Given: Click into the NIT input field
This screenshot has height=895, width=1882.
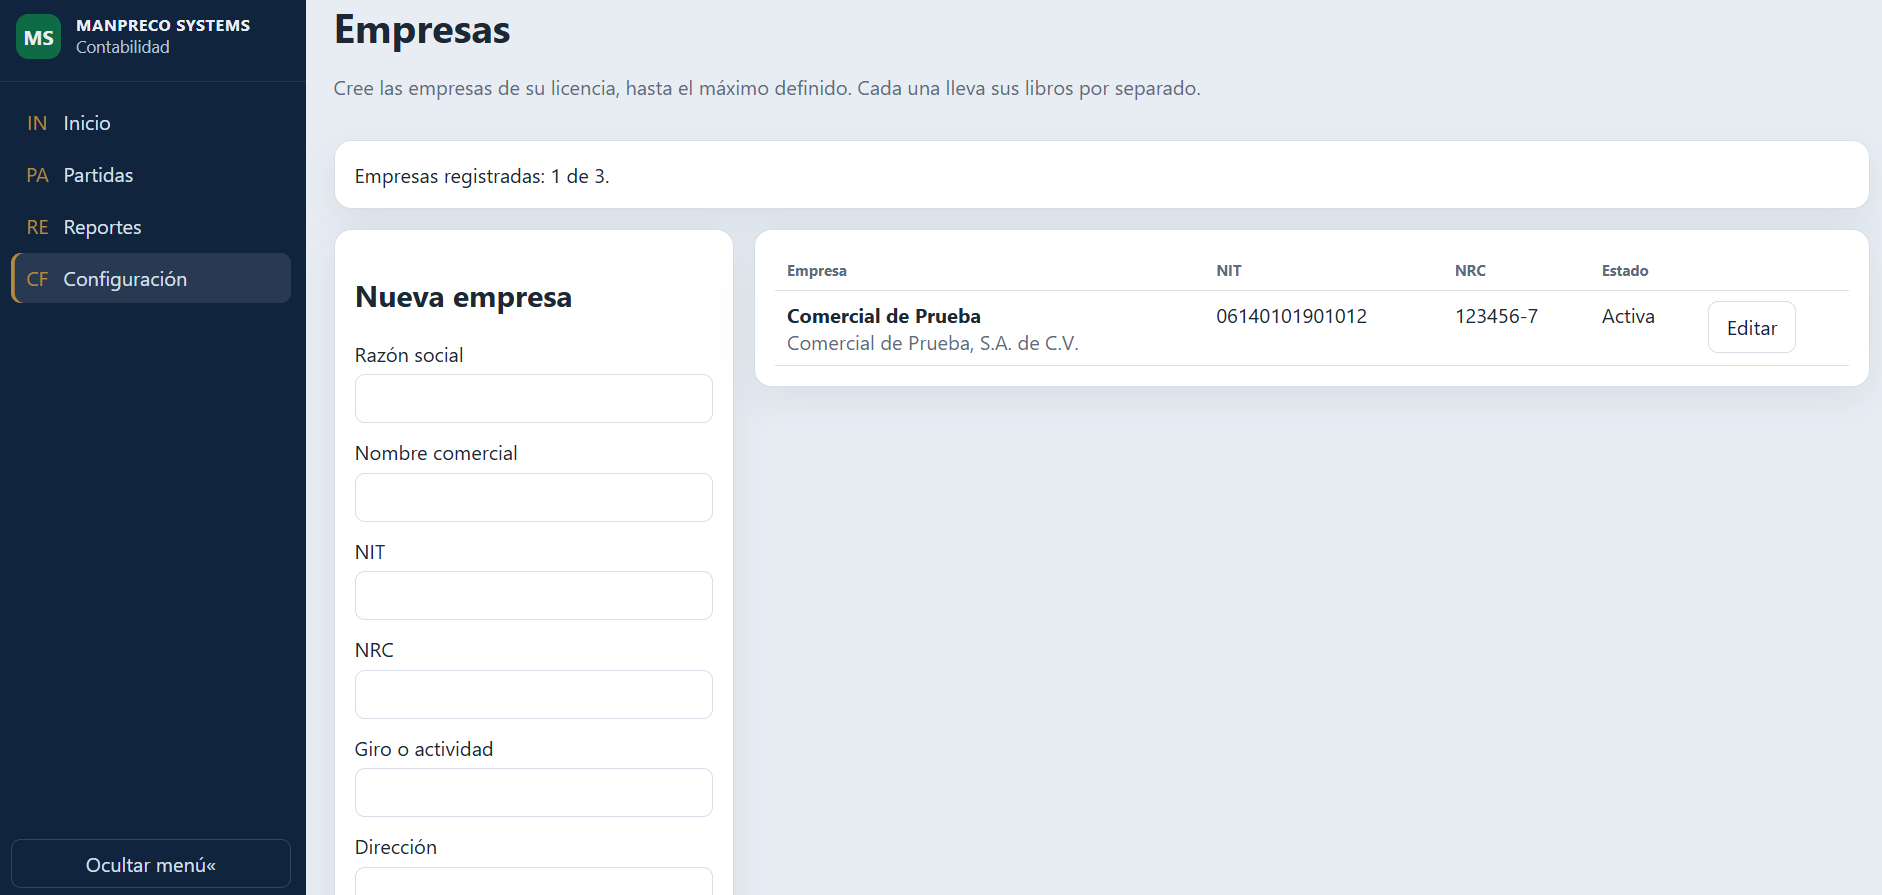Looking at the screenshot, I should click(x=534, y=596).
